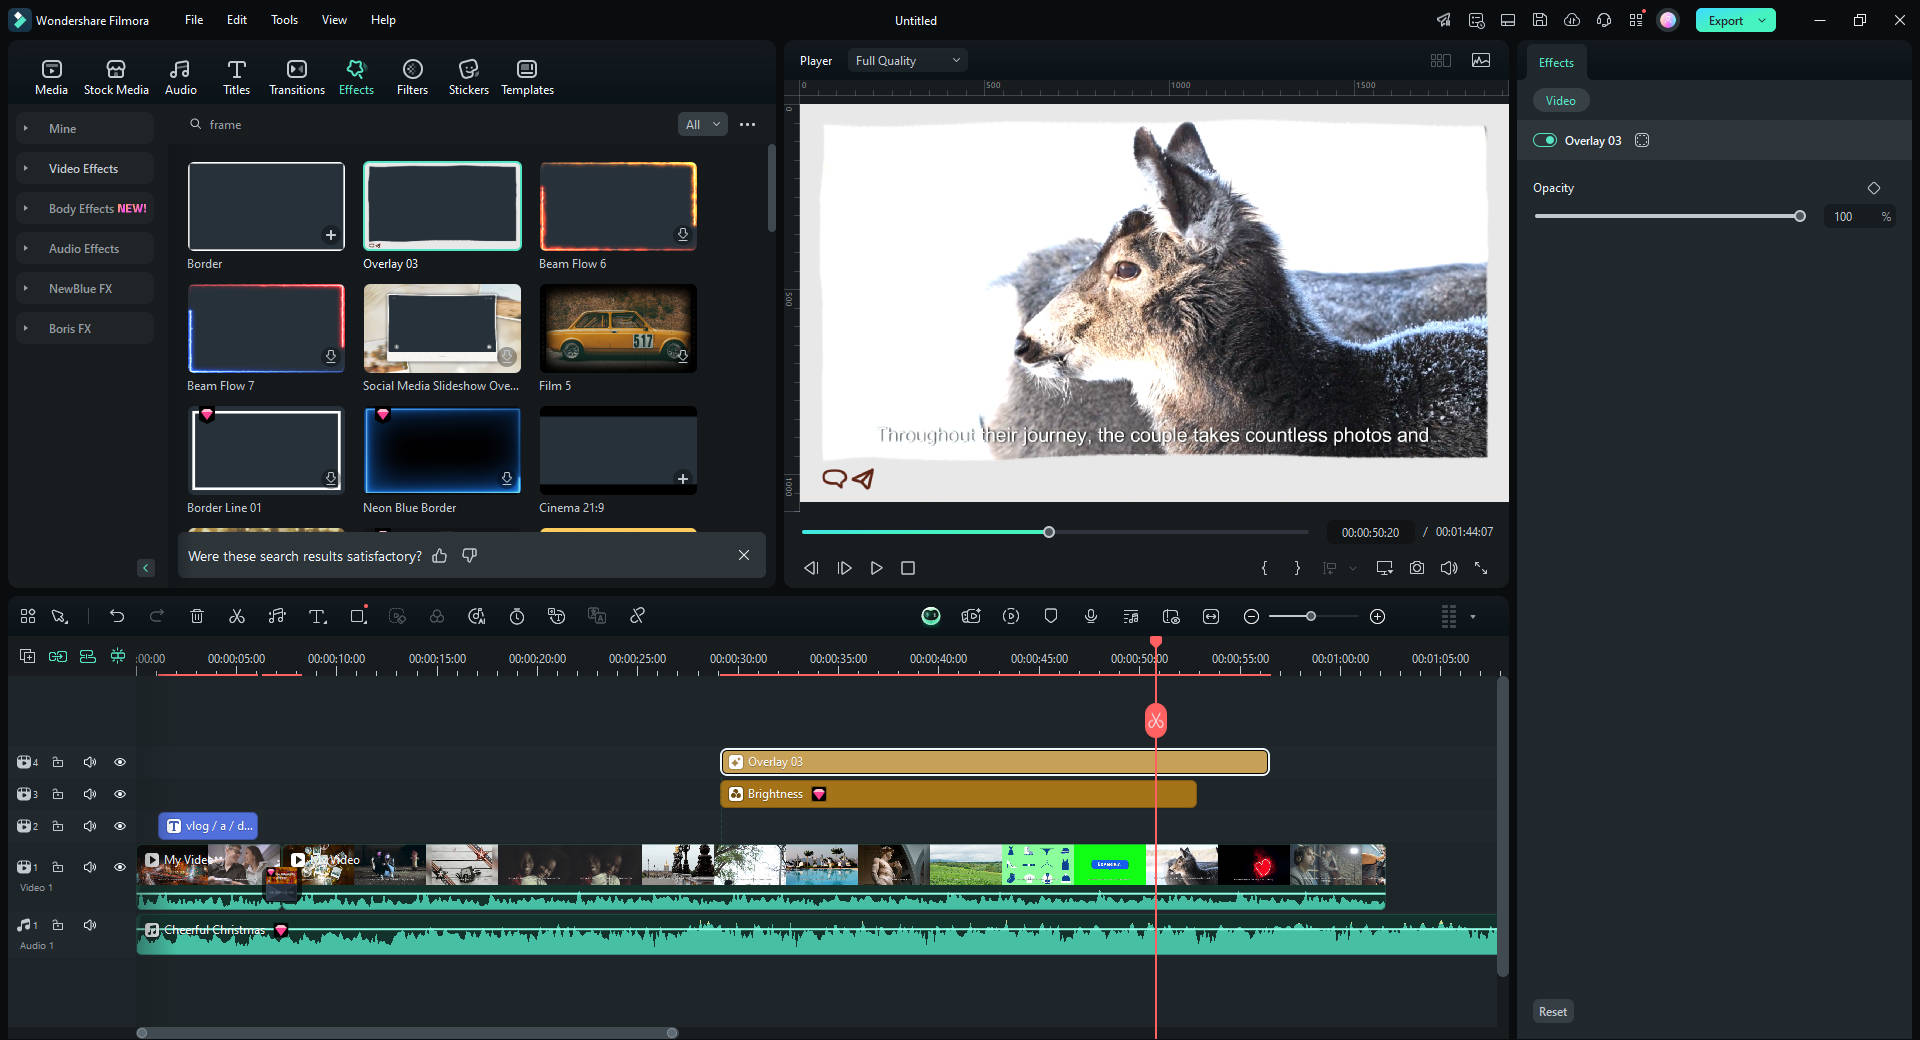Open the Full Quality dropdown

click(907, 61)
